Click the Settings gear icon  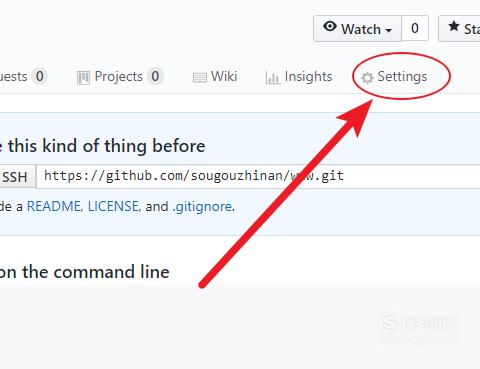pyautogui.click(x=367, y=78)
